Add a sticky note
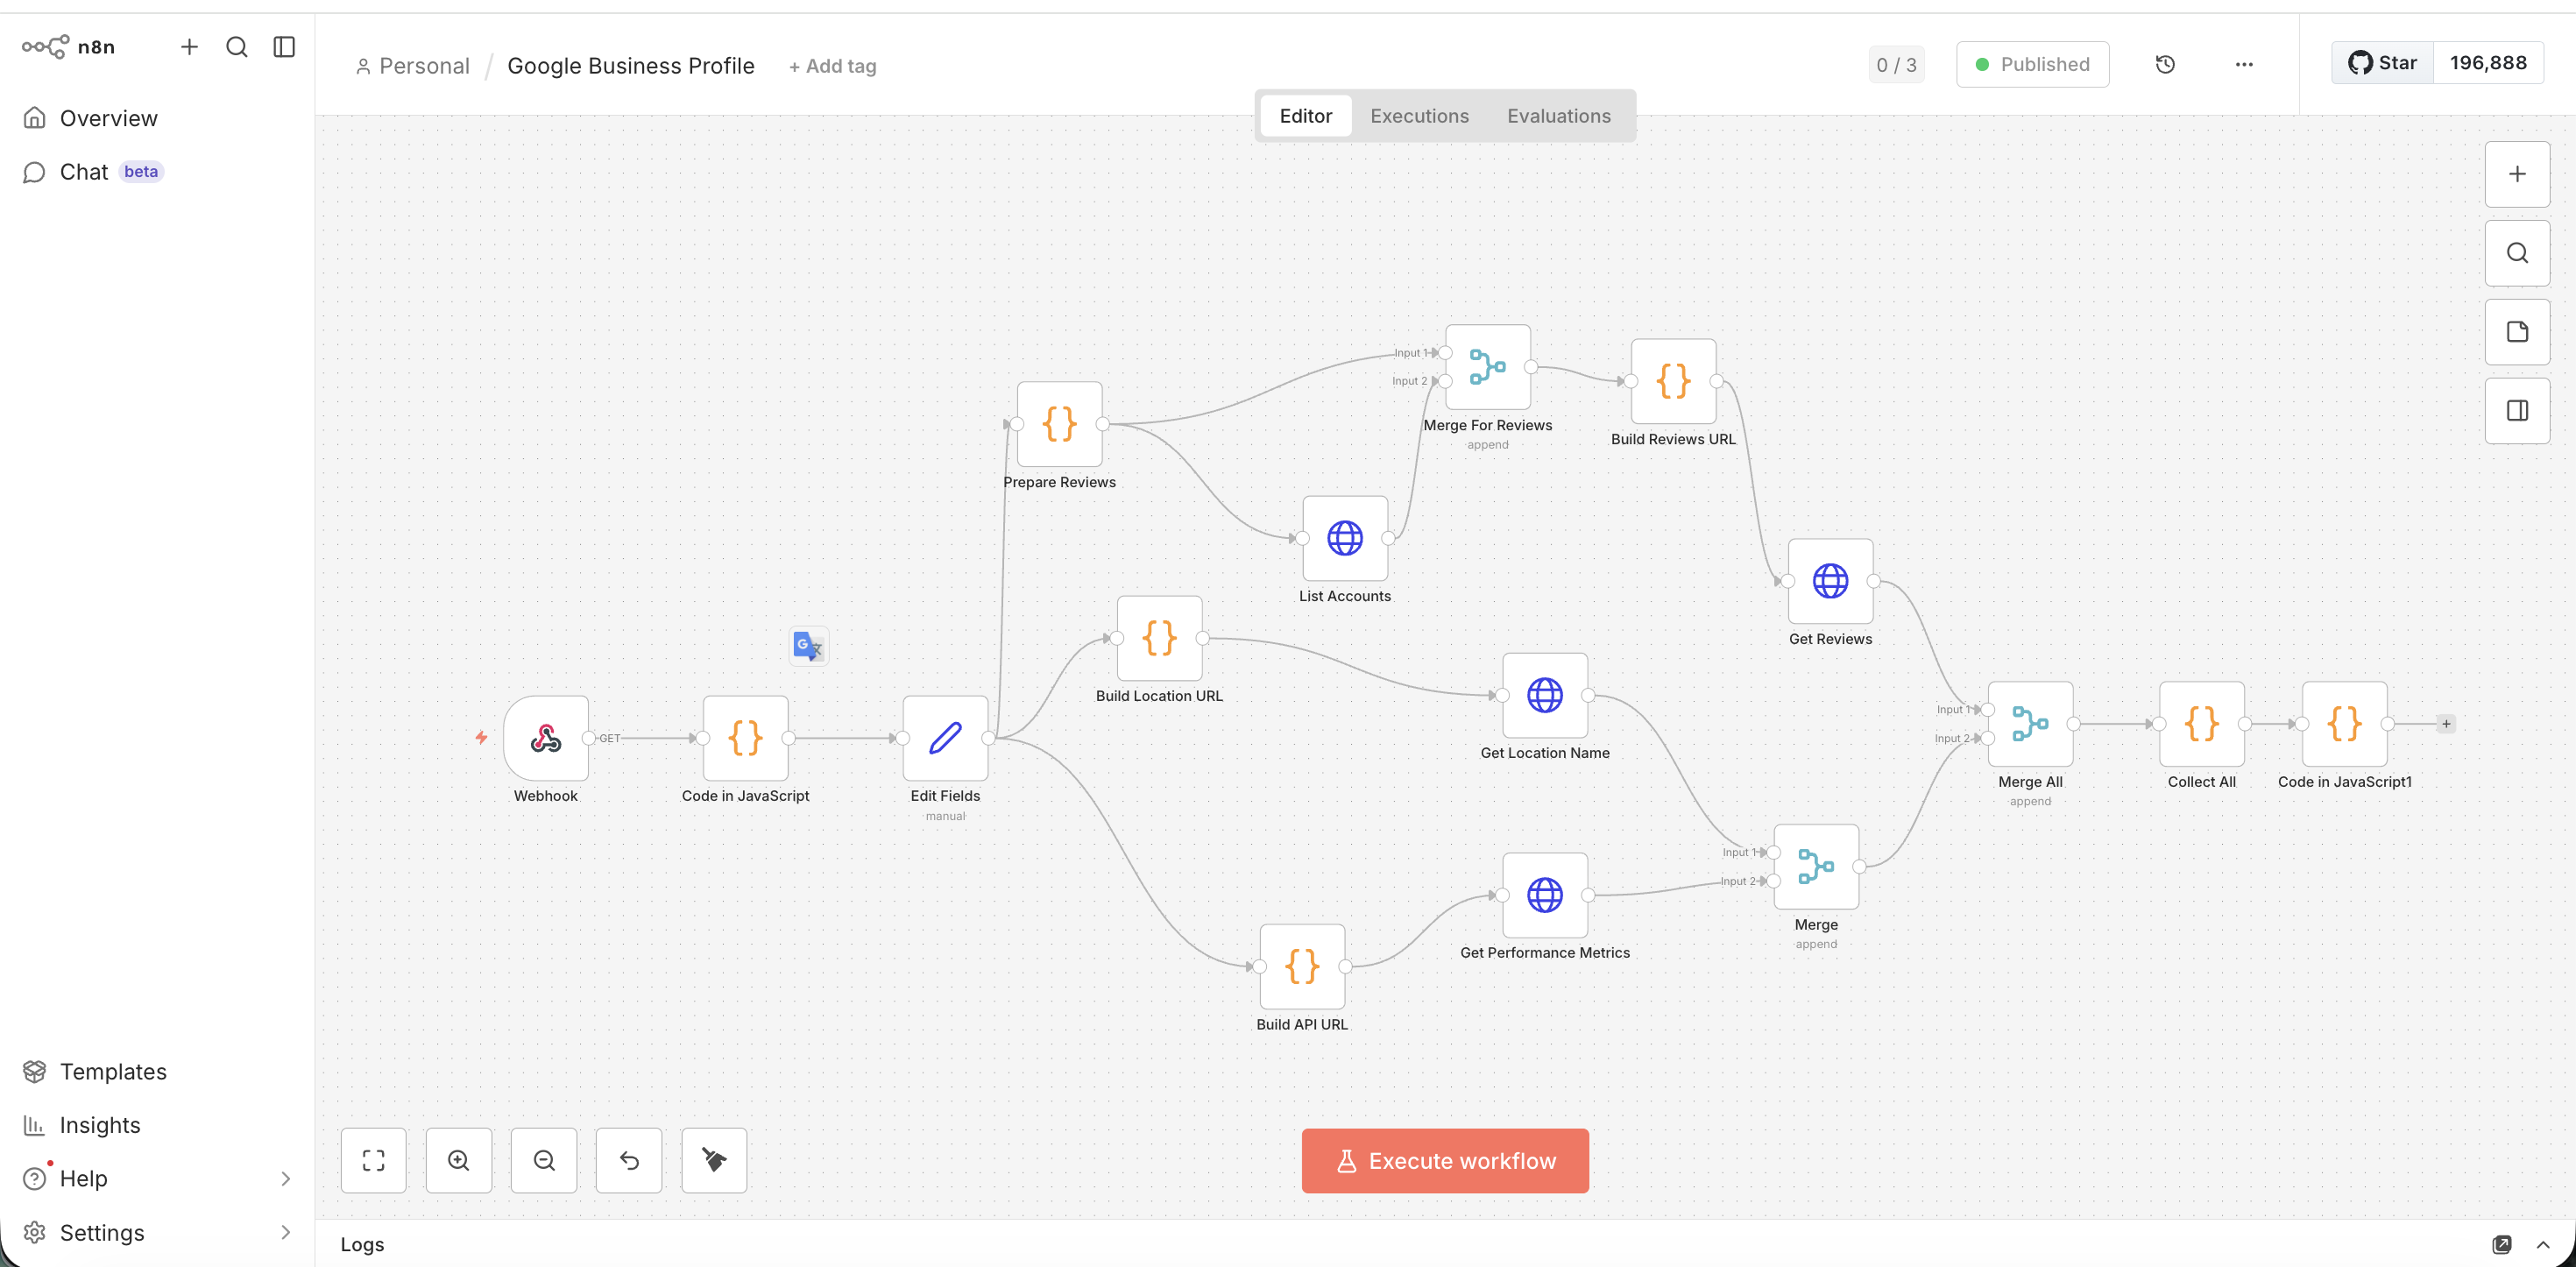This screenshot has width=2576, height=1267. (2517, 332)
